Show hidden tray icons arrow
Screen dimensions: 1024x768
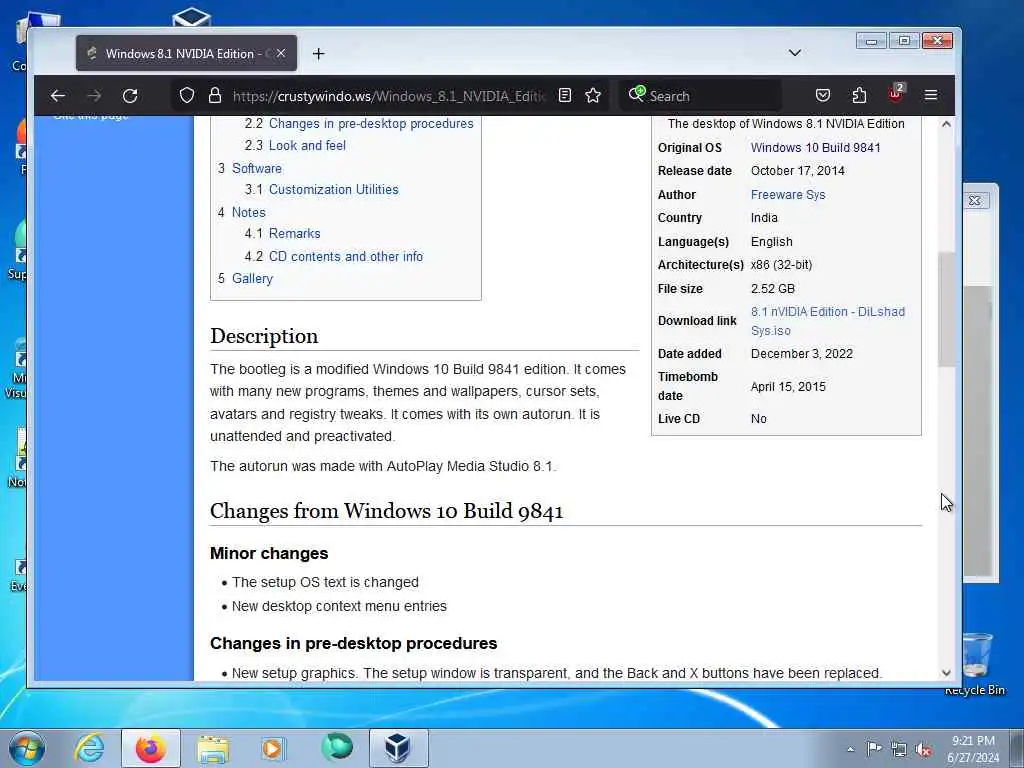coord(850,749)
